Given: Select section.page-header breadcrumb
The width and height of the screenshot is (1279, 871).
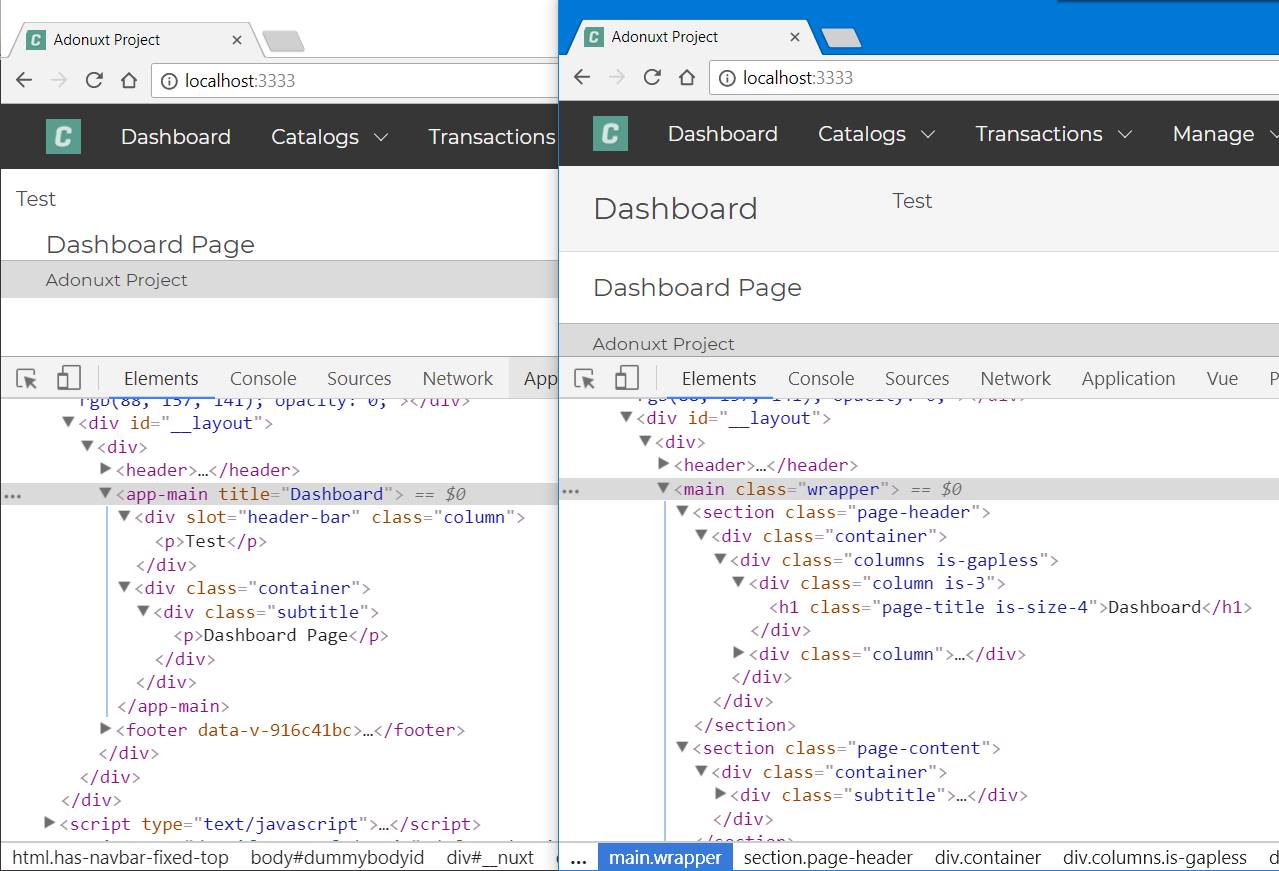Looking at the screenshot, I should (828, 858).
